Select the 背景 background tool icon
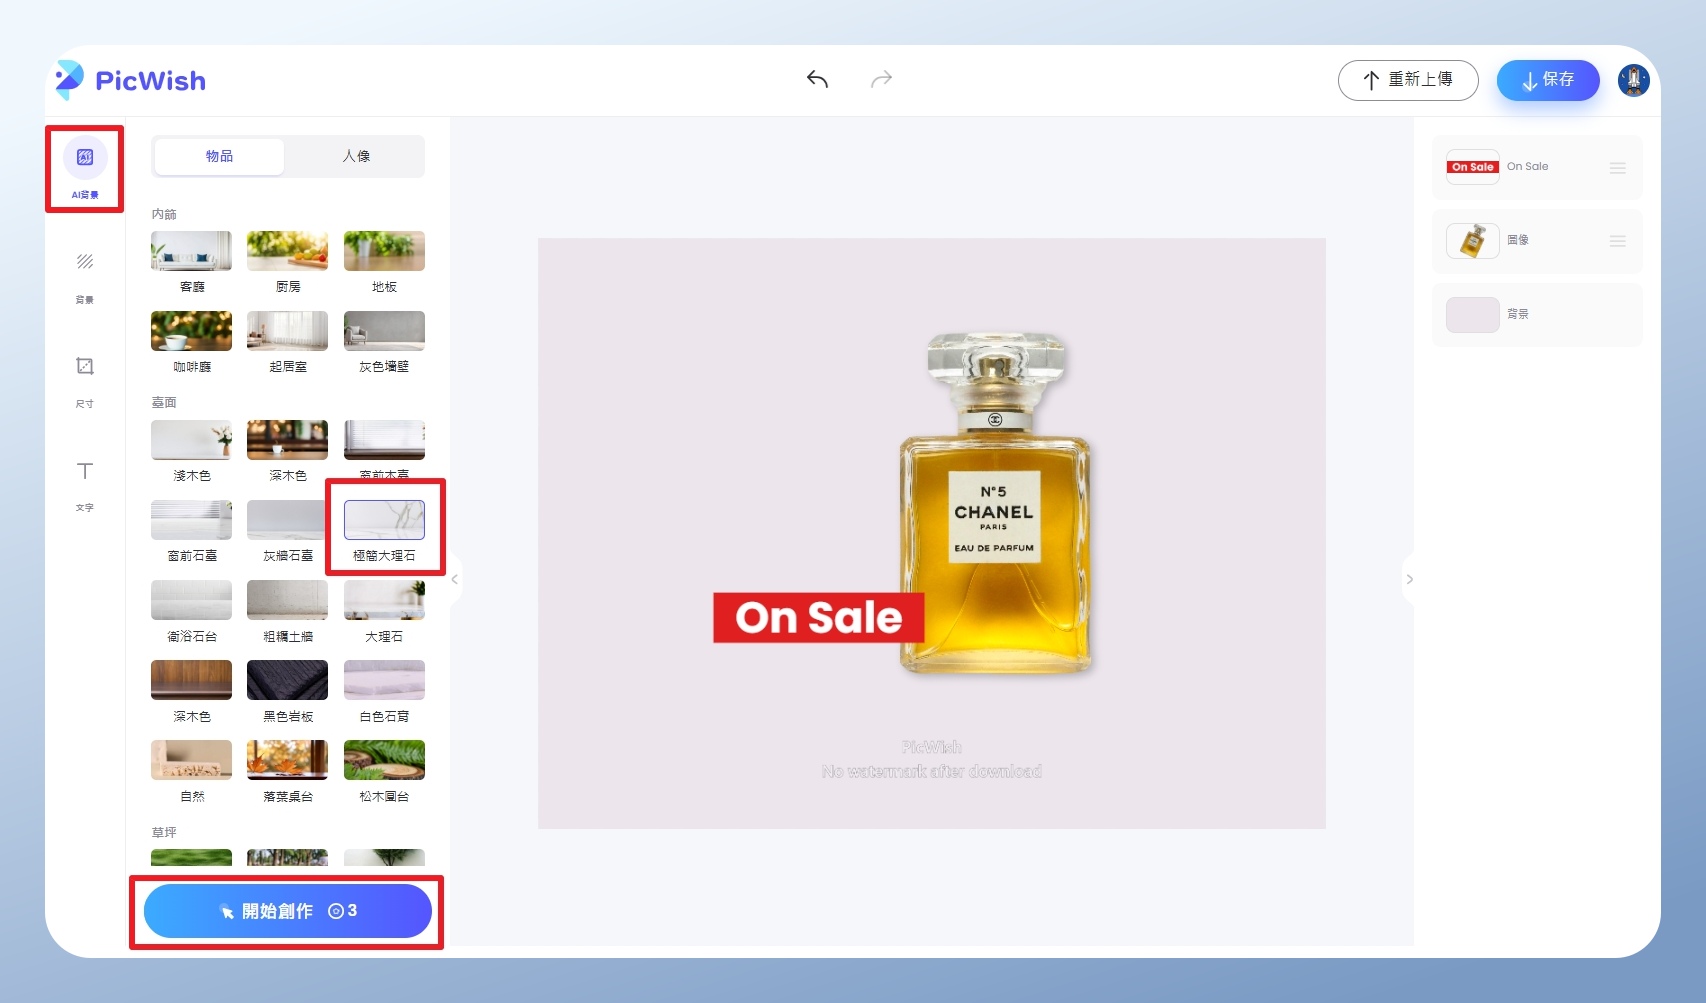The height and width of the screenshot is (1003, 1706). 85,263
